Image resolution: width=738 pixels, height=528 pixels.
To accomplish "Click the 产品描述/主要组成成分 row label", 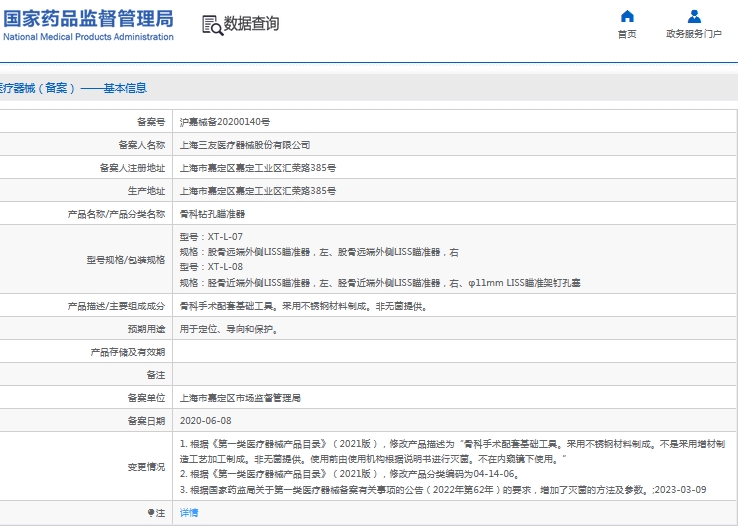I will coord(116,306).
